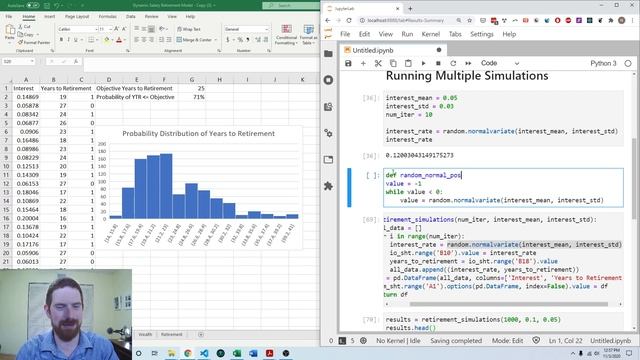Open Excel Formulas ribbon tab
This screenshot has width=640, height=360.
click(x=107, y=17)
